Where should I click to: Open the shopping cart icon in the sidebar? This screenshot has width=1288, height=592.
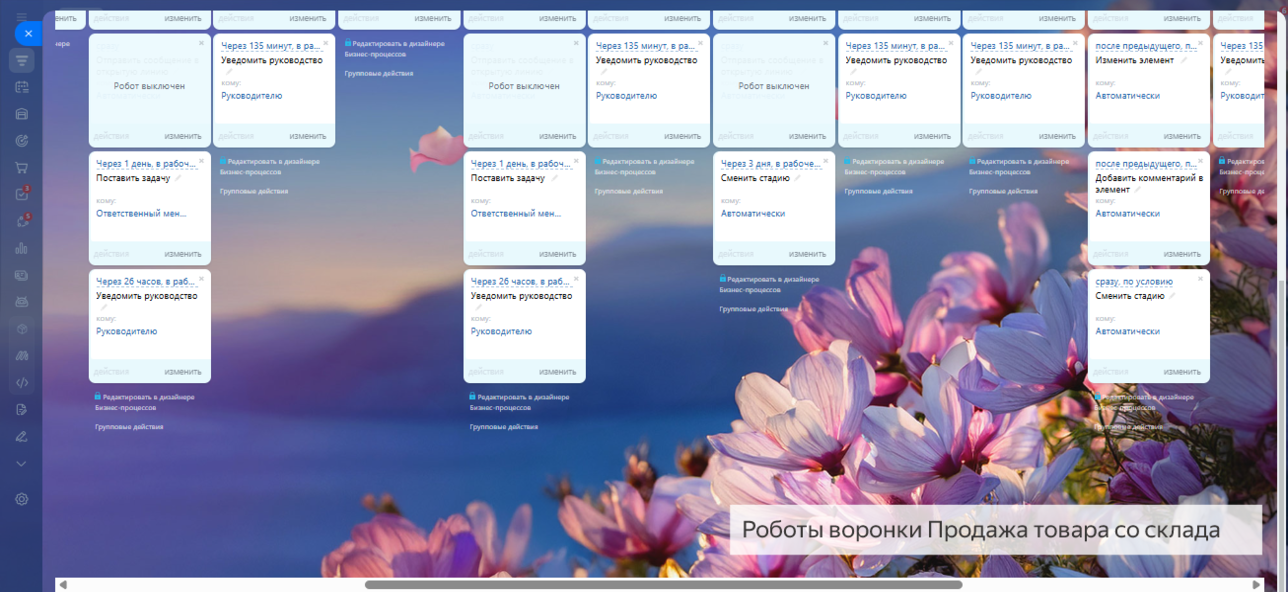click(22, 168)
